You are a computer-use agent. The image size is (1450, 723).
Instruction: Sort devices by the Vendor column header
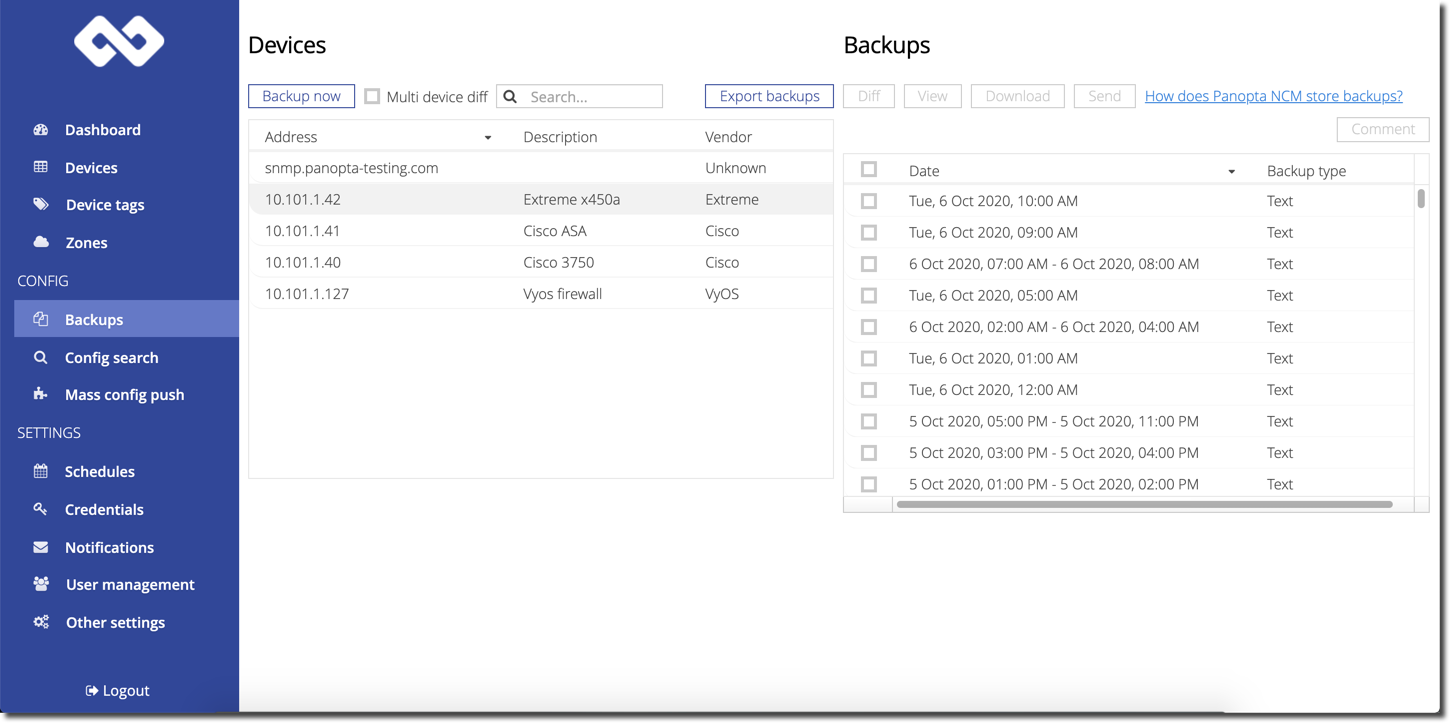pyautogui.click(x=728, y=137)
